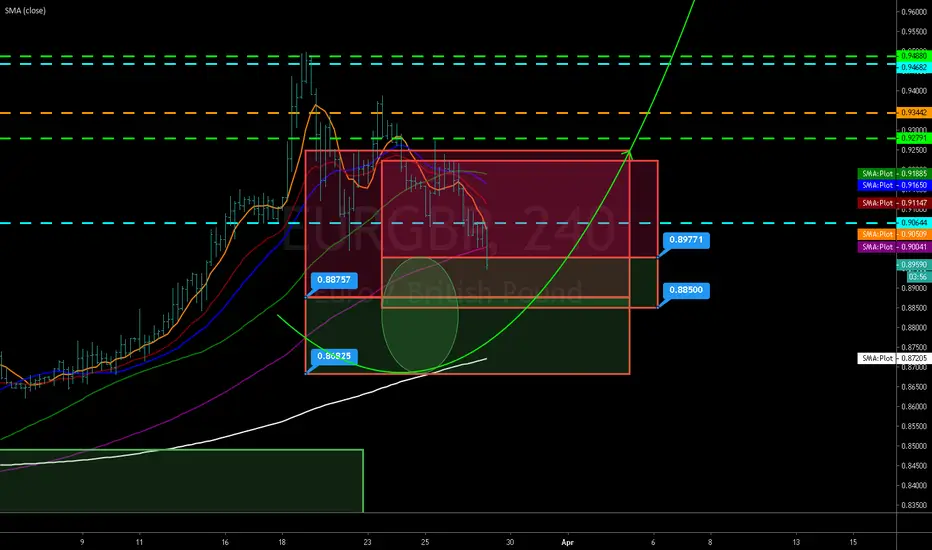Click the 0.85000 price axis value
Screen dimensions: 932x550
[x=914, y=446]
